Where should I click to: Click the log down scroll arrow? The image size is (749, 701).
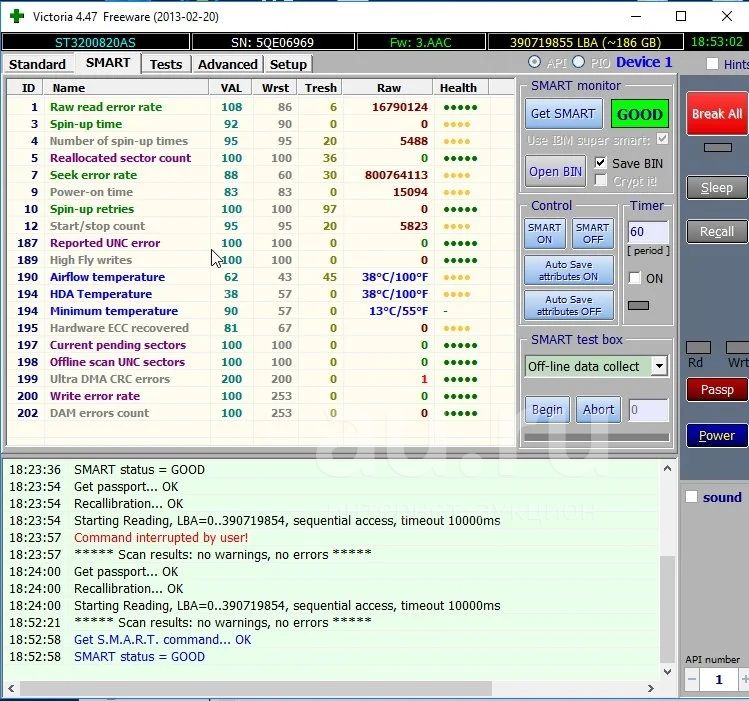(667, 671)
